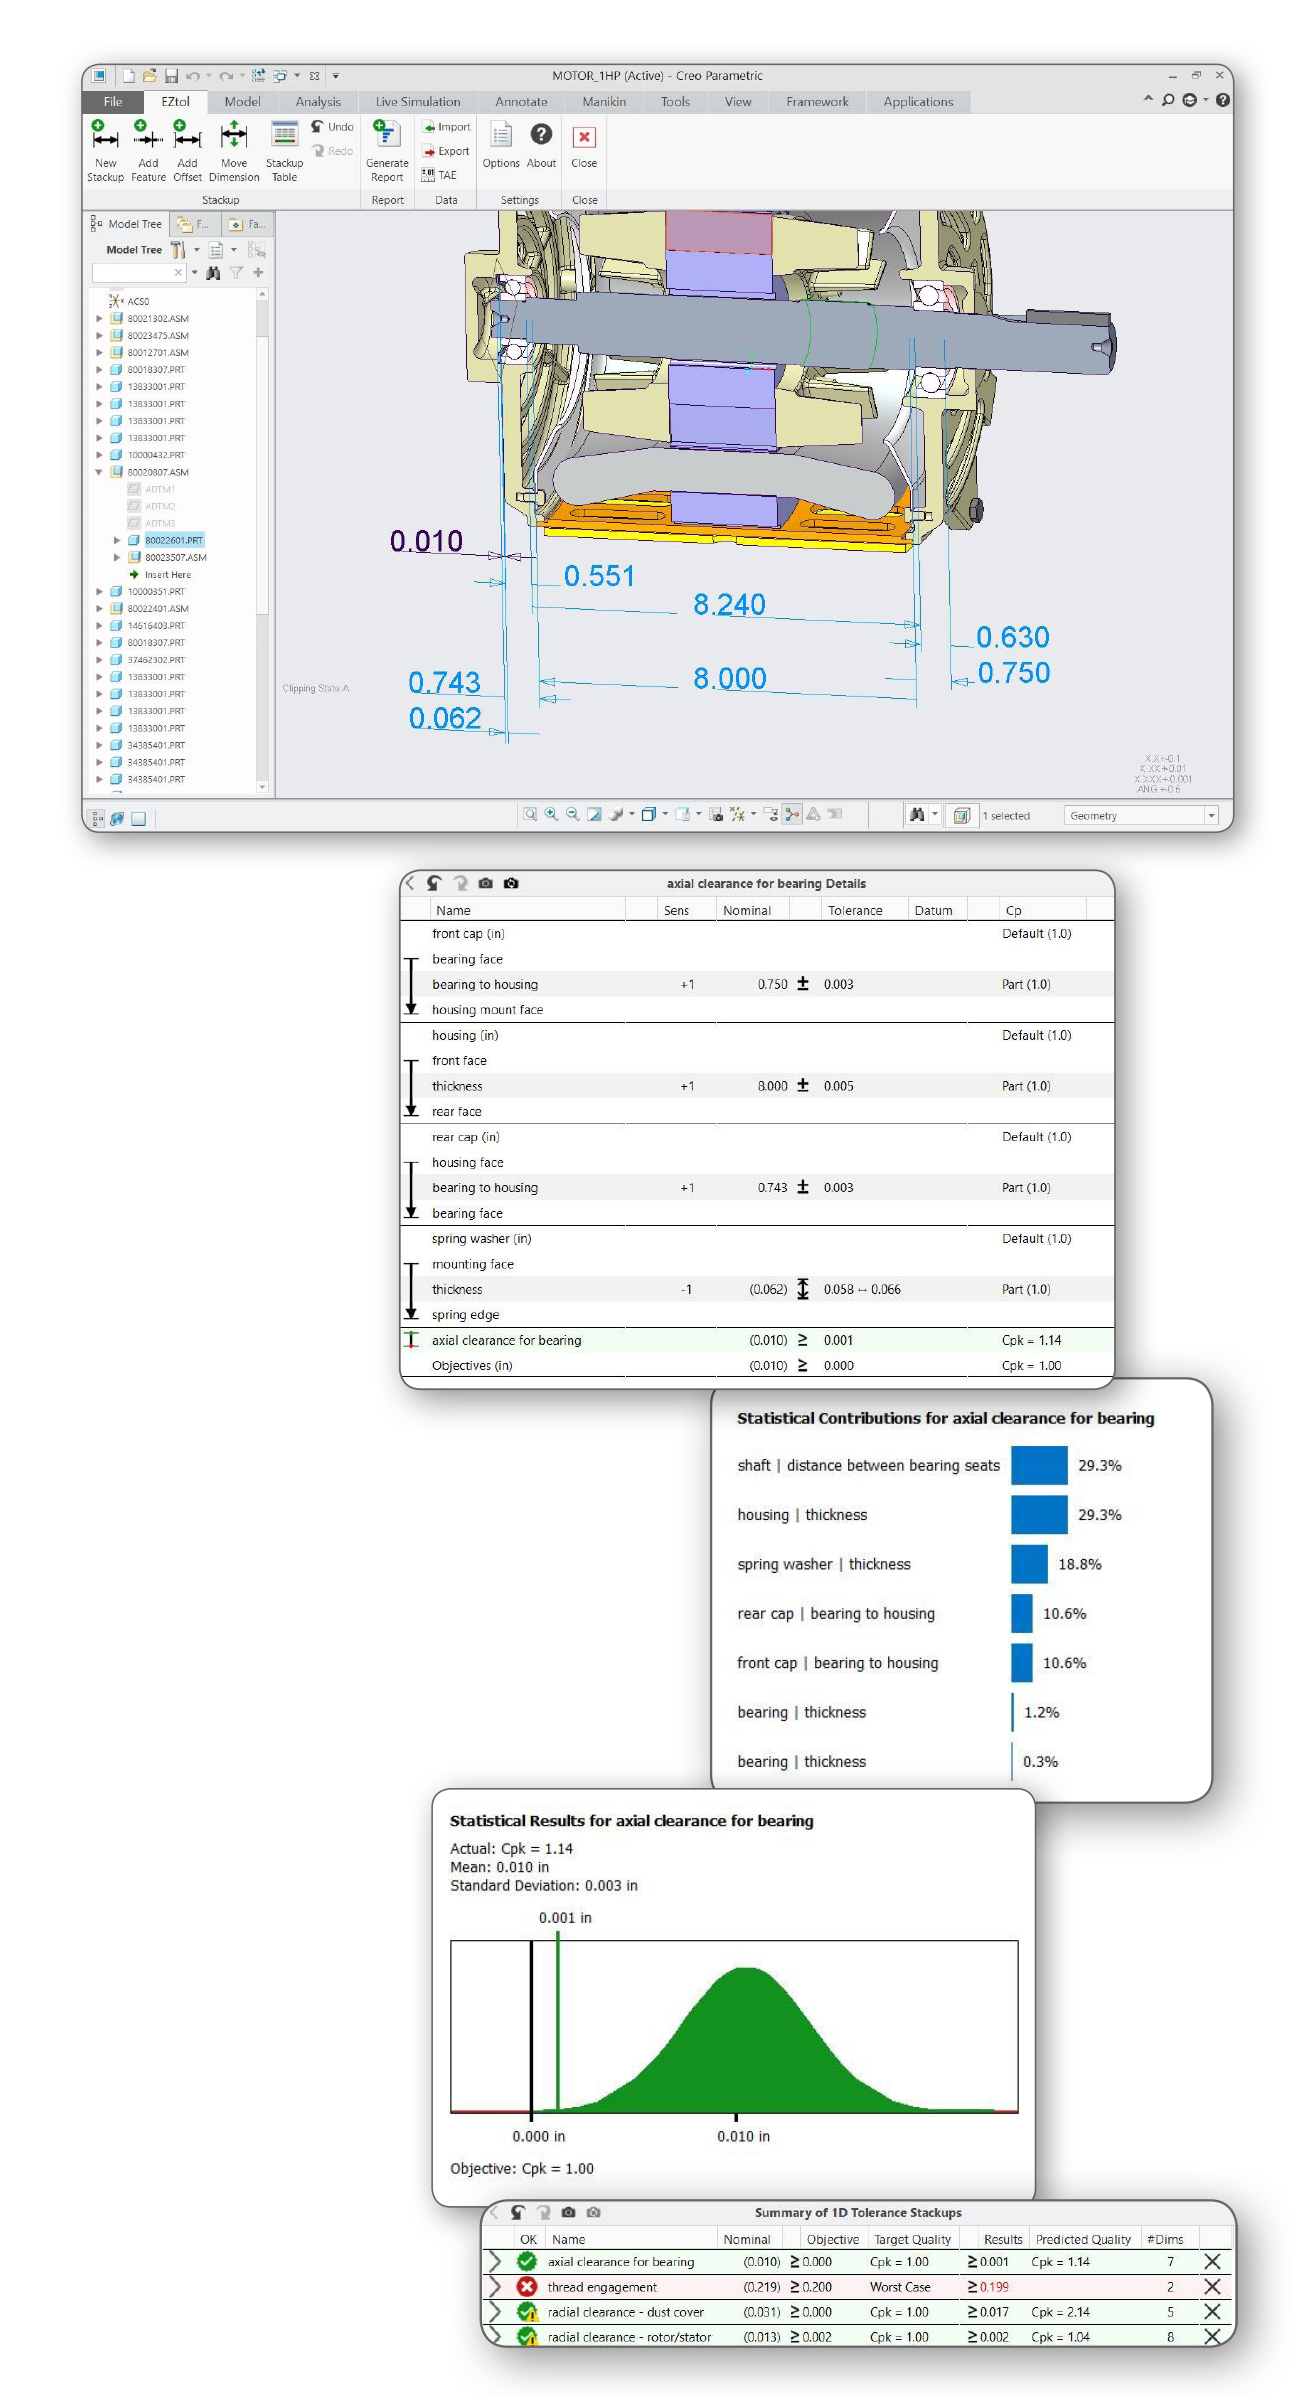Open the Creo help question mark icon
Screen dimensions: 1308x2396
pyautogui.click(x=1223, y=100)
